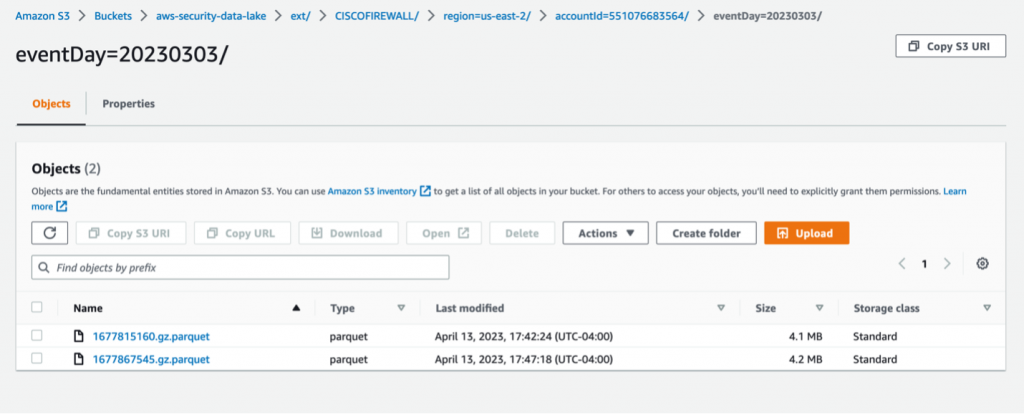This screenshot has height=415, width=1024.
Task: Select the checkbox for 1677815160.gz.parquet
Action: point(37,337)
